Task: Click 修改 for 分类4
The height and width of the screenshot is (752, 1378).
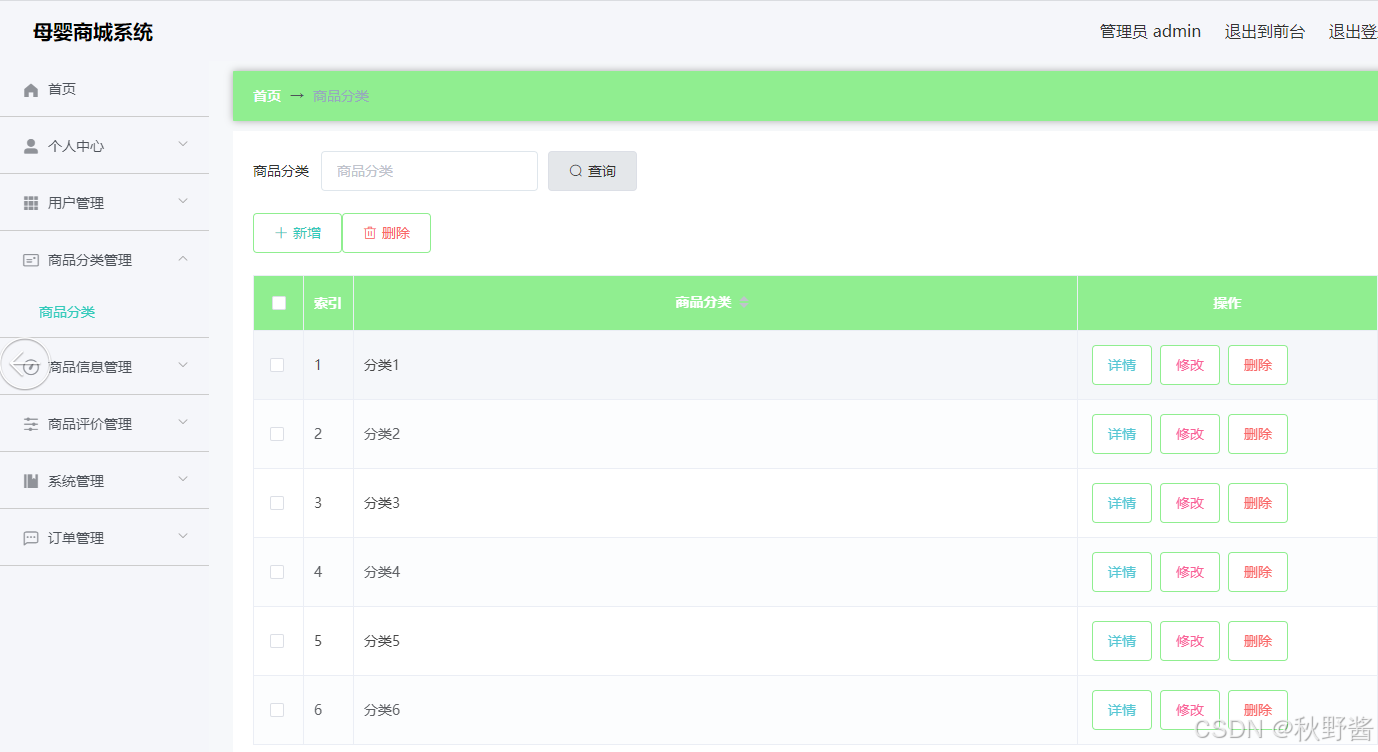Action: coord(1190,572)
